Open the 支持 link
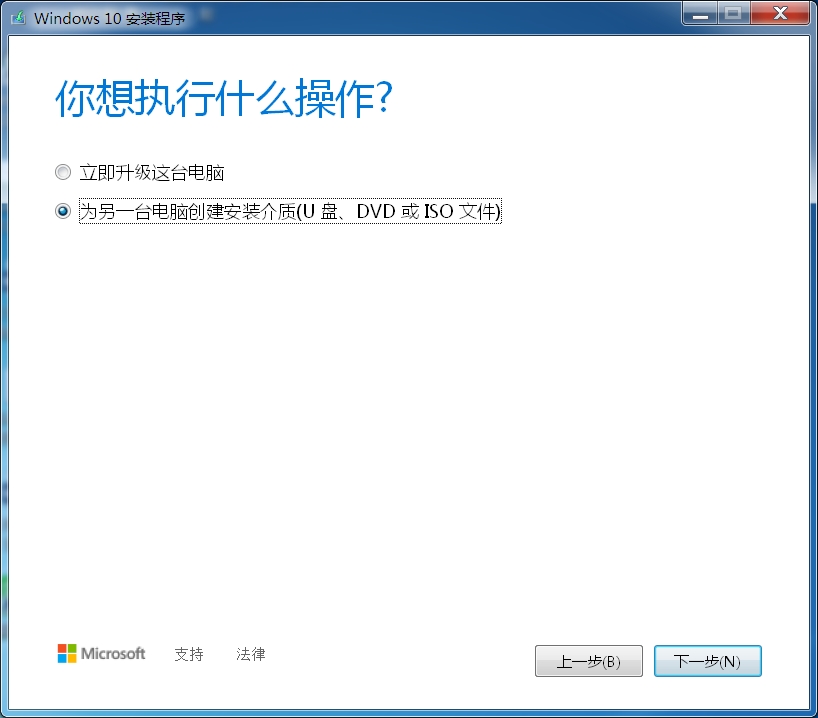 [x=189, y=654]
